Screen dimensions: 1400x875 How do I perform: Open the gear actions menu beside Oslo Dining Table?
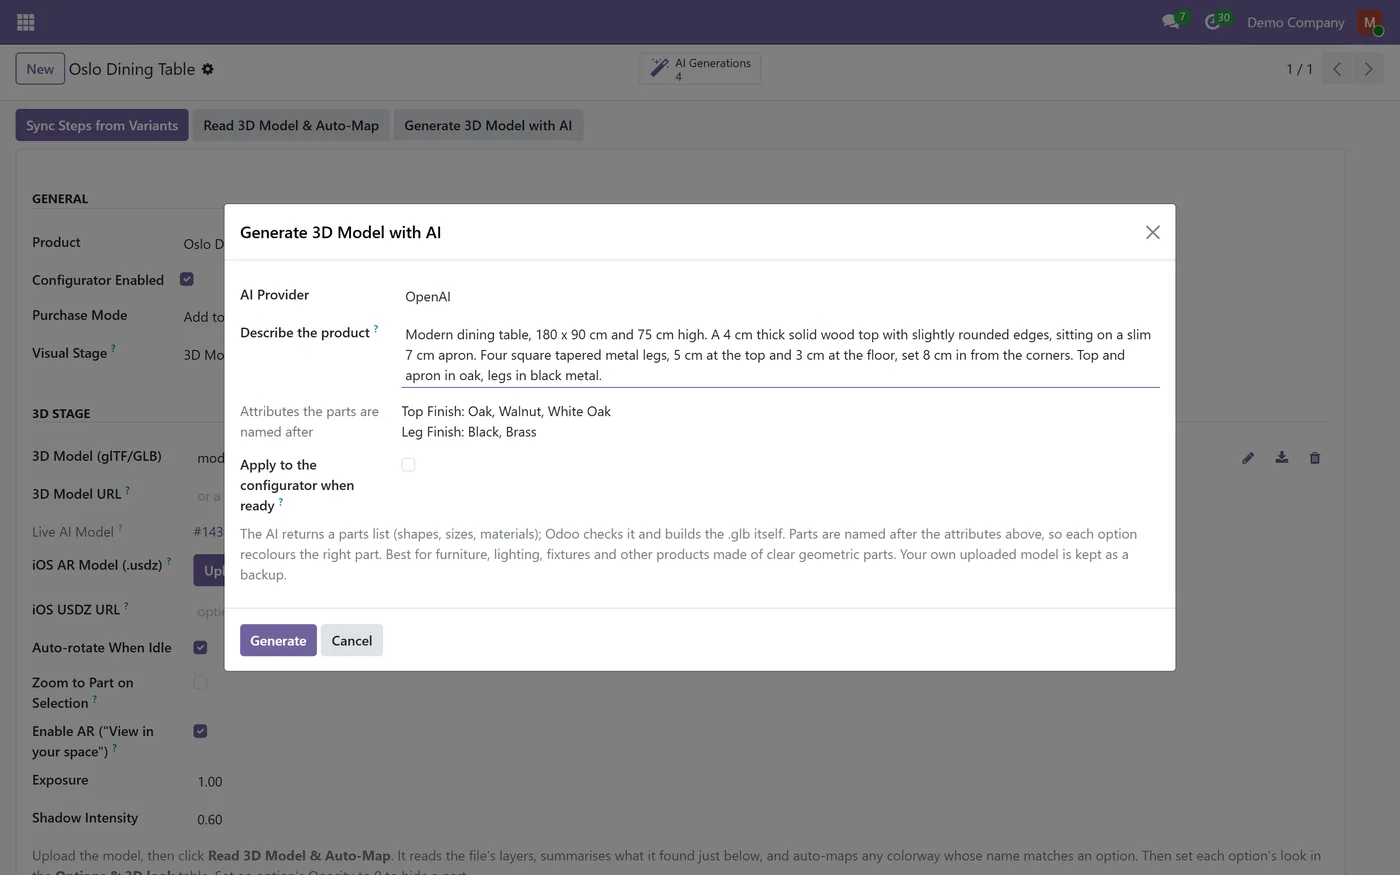pyautogui.click(x=208, y=69)
